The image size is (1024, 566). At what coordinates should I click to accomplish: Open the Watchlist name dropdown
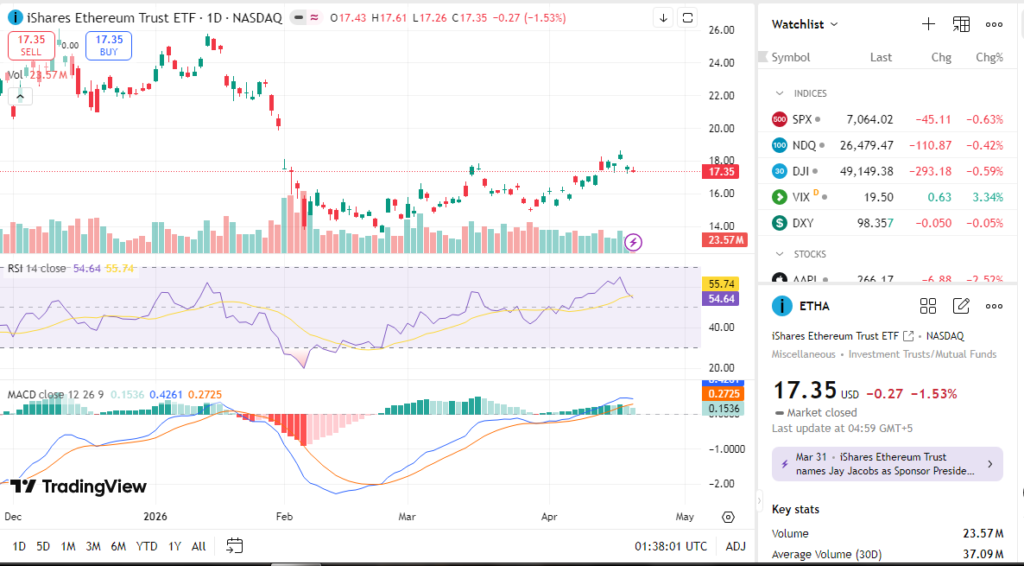click(805, 24)
